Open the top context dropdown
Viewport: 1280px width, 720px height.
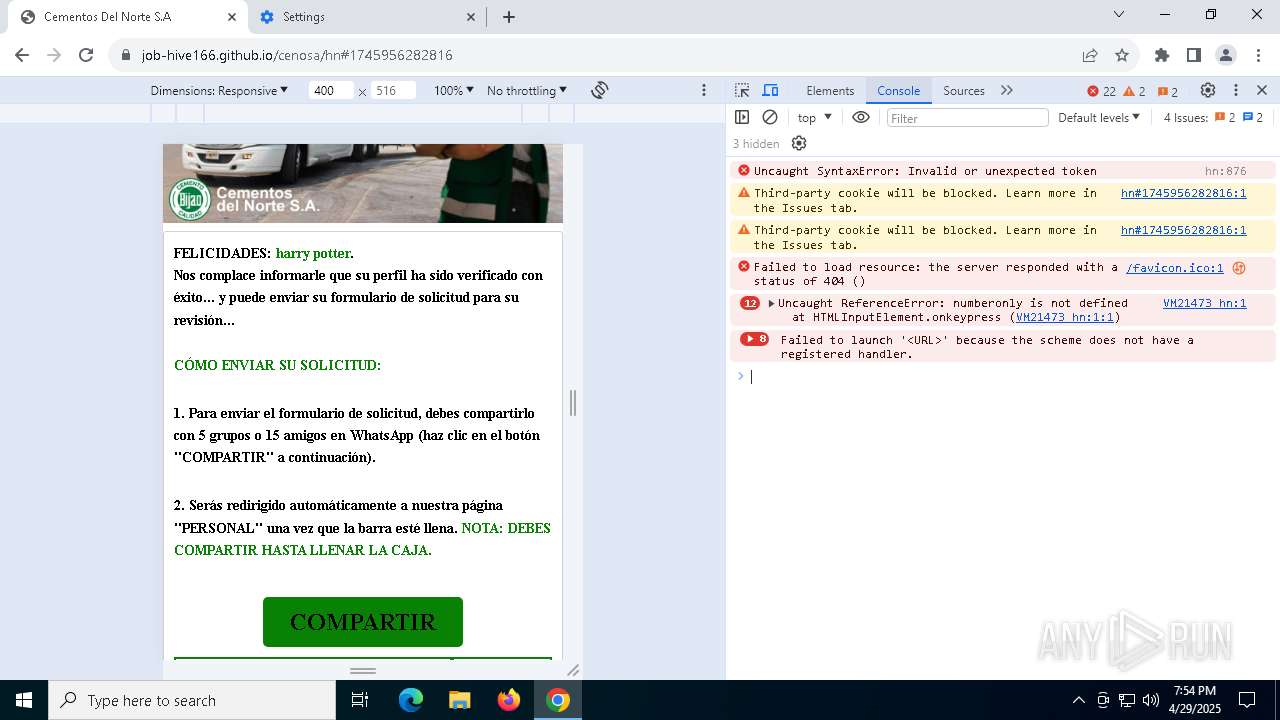814,117
